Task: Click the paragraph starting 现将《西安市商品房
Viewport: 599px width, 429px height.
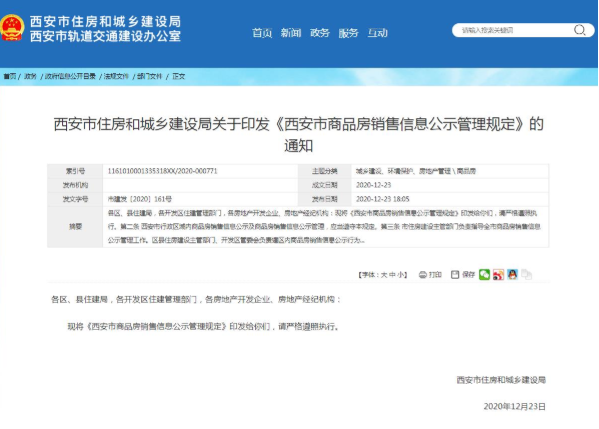Action: (203, 327)
